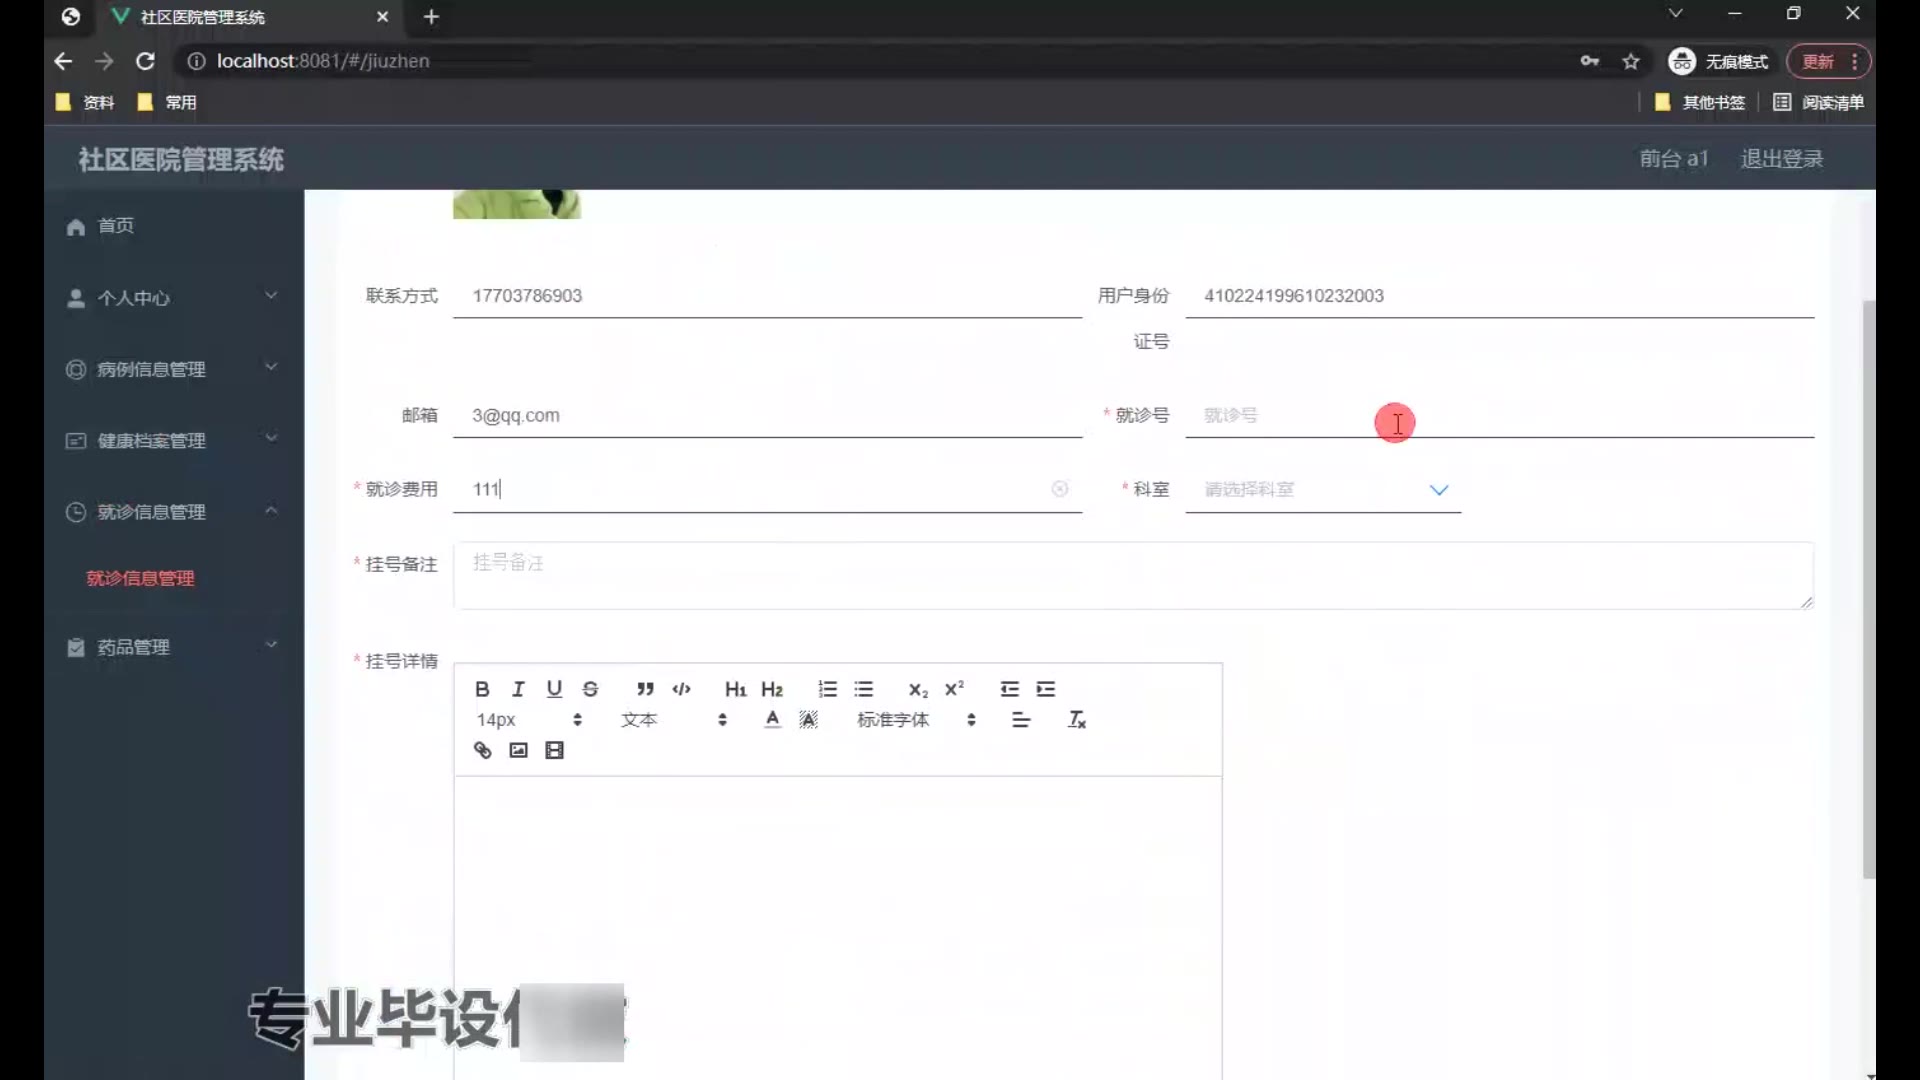Open the saved passwords key icon

tap(1589, 61)
